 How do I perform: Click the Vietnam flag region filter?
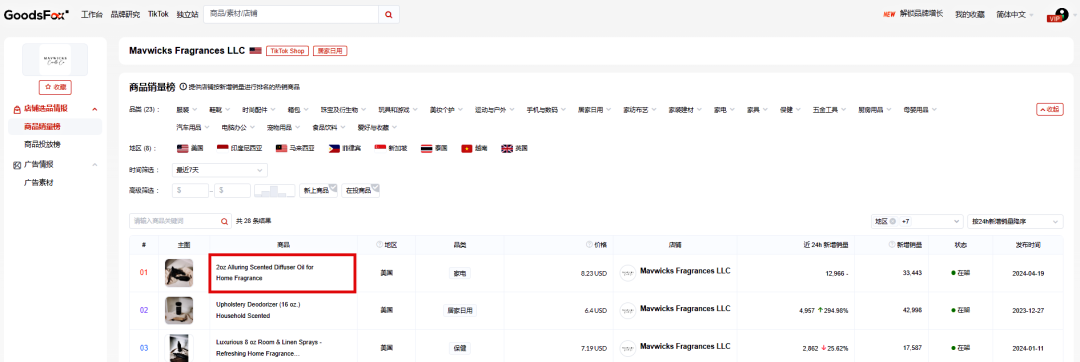pyautogui.click(x=468, y=148)
